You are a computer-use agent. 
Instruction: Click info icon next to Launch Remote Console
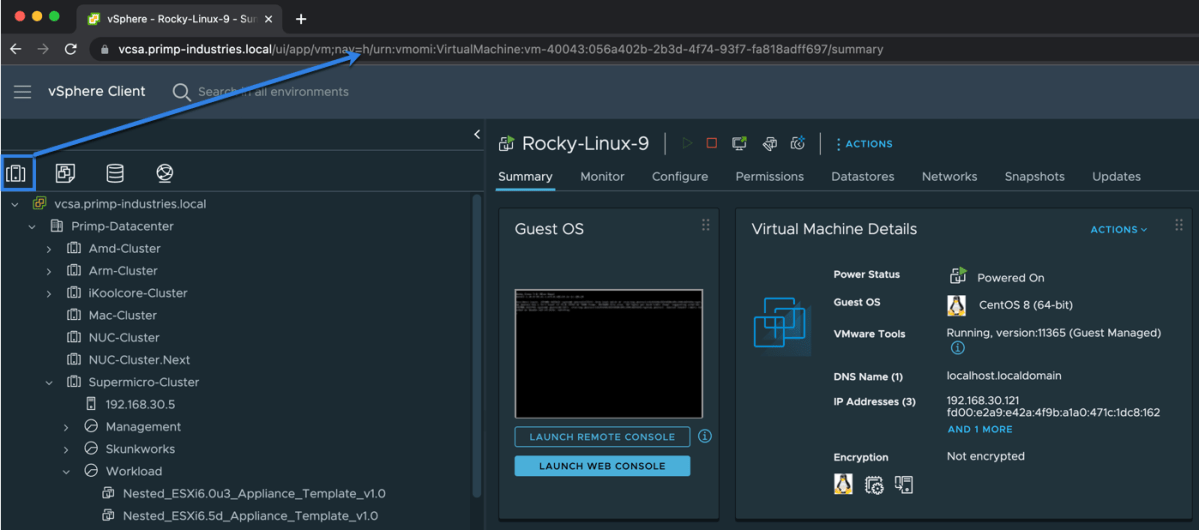pos(705,436)
